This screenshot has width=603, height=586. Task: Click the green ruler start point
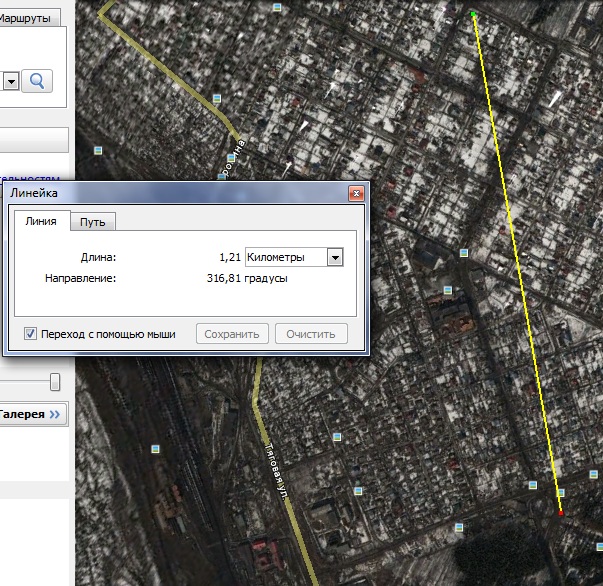(473, 14)
